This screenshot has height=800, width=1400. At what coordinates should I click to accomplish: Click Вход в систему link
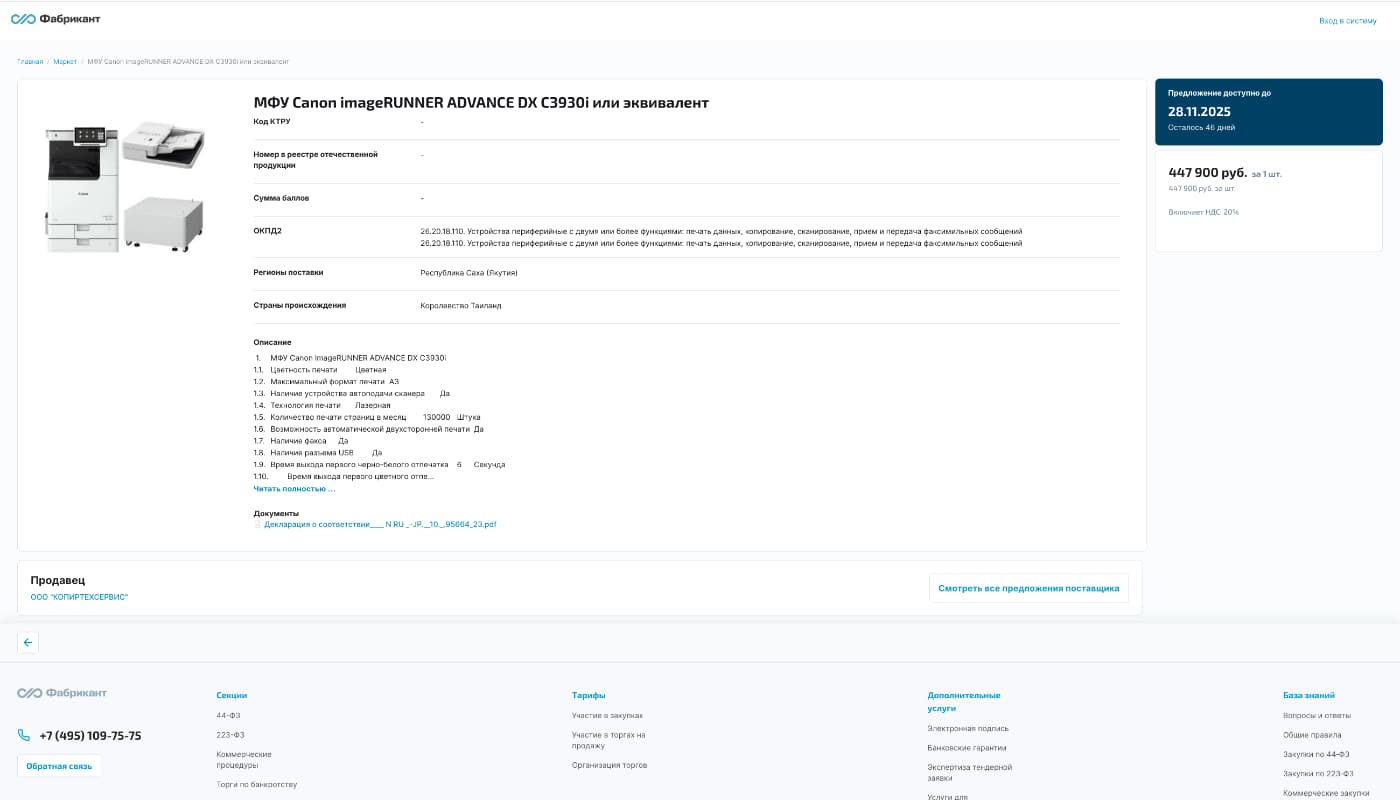[1347, 20]
